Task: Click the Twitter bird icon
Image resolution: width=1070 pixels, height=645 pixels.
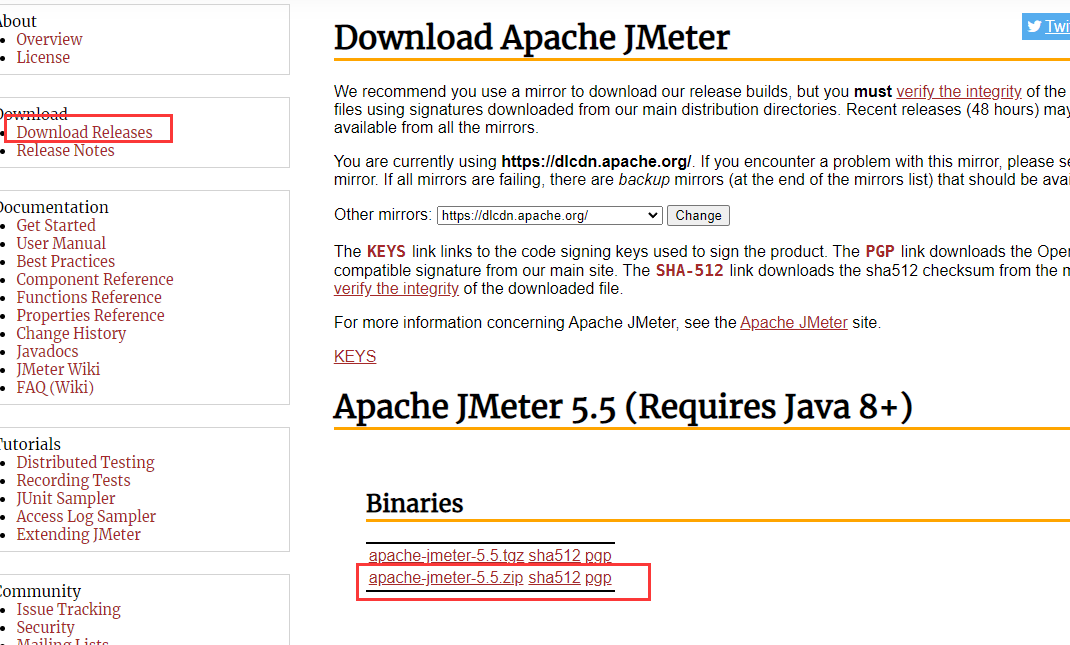Action: pos(1034,26)
